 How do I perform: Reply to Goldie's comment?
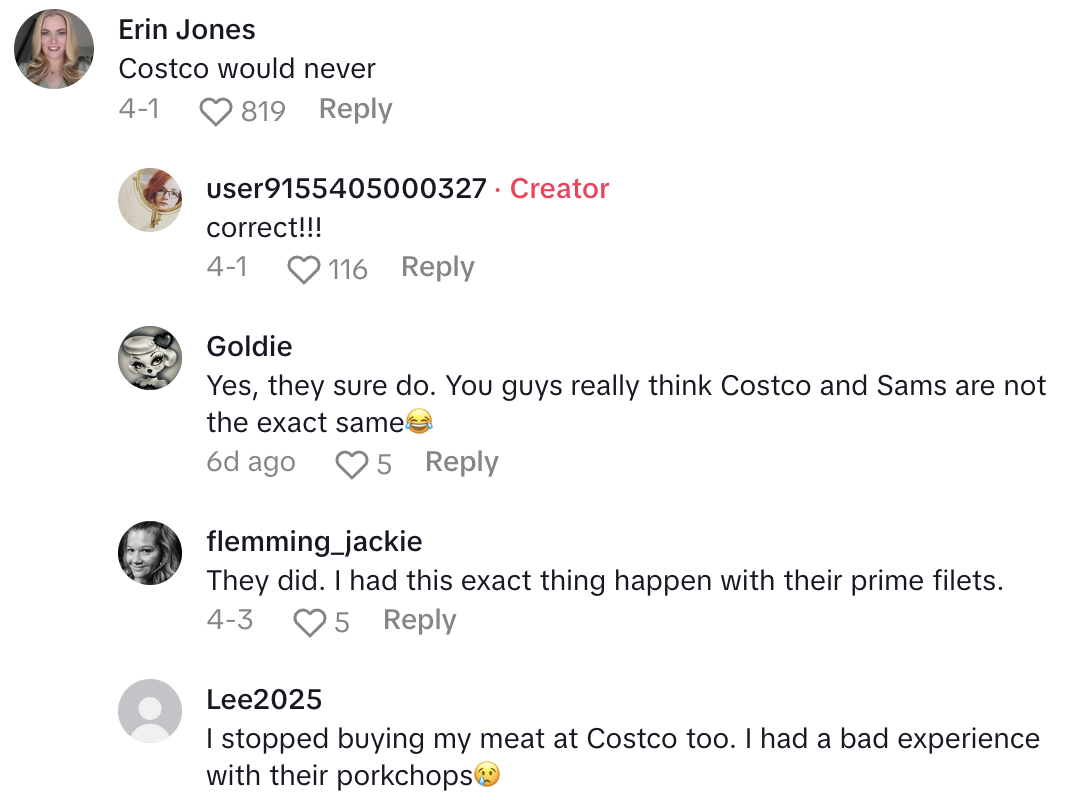click(461, 462)
